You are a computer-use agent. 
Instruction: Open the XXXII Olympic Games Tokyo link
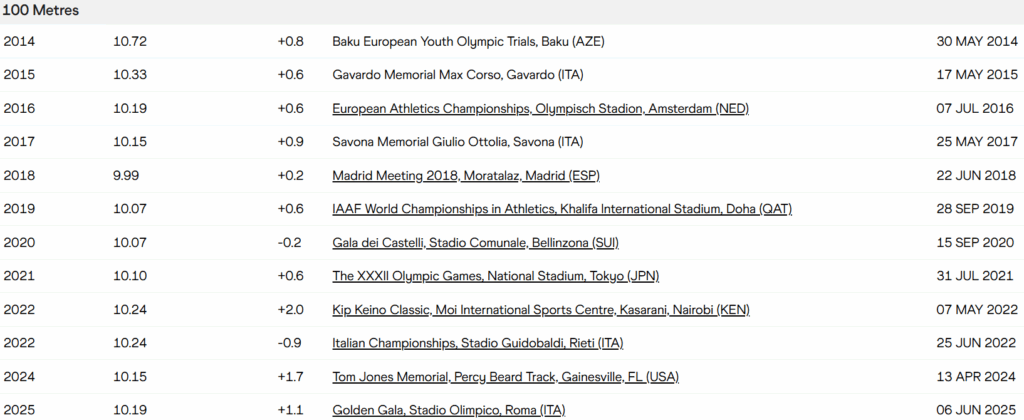click(x=495, y=276)
